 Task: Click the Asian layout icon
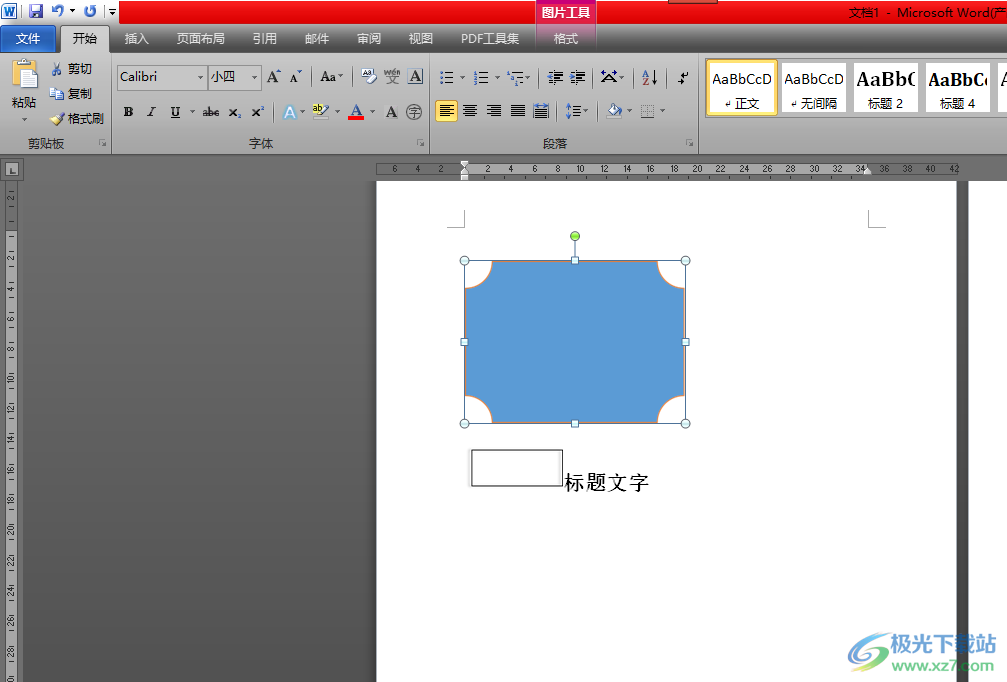coord(609,78)
